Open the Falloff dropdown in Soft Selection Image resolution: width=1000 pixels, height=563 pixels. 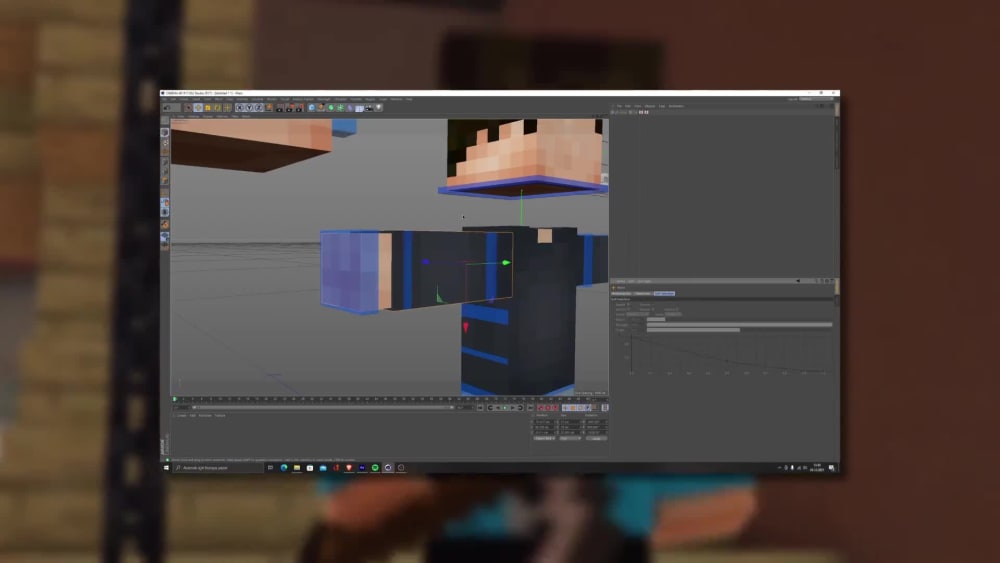coord(638,314)
